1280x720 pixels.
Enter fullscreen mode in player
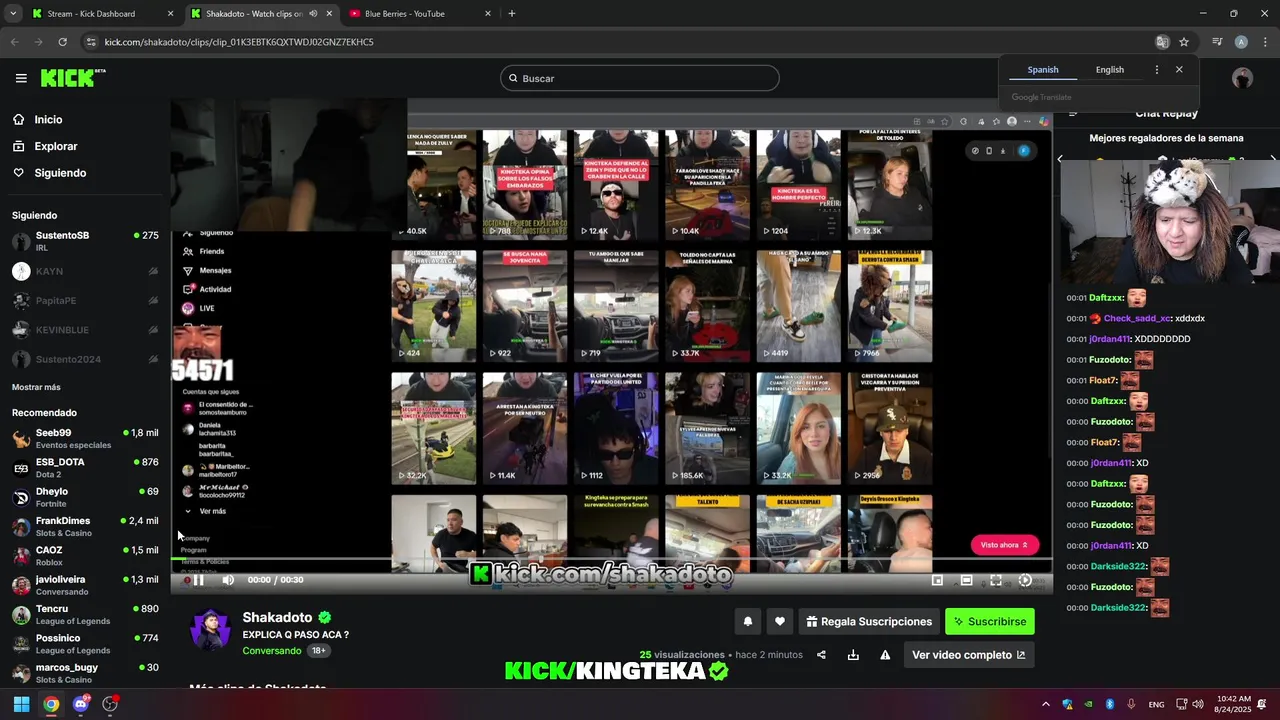[996, 580]
